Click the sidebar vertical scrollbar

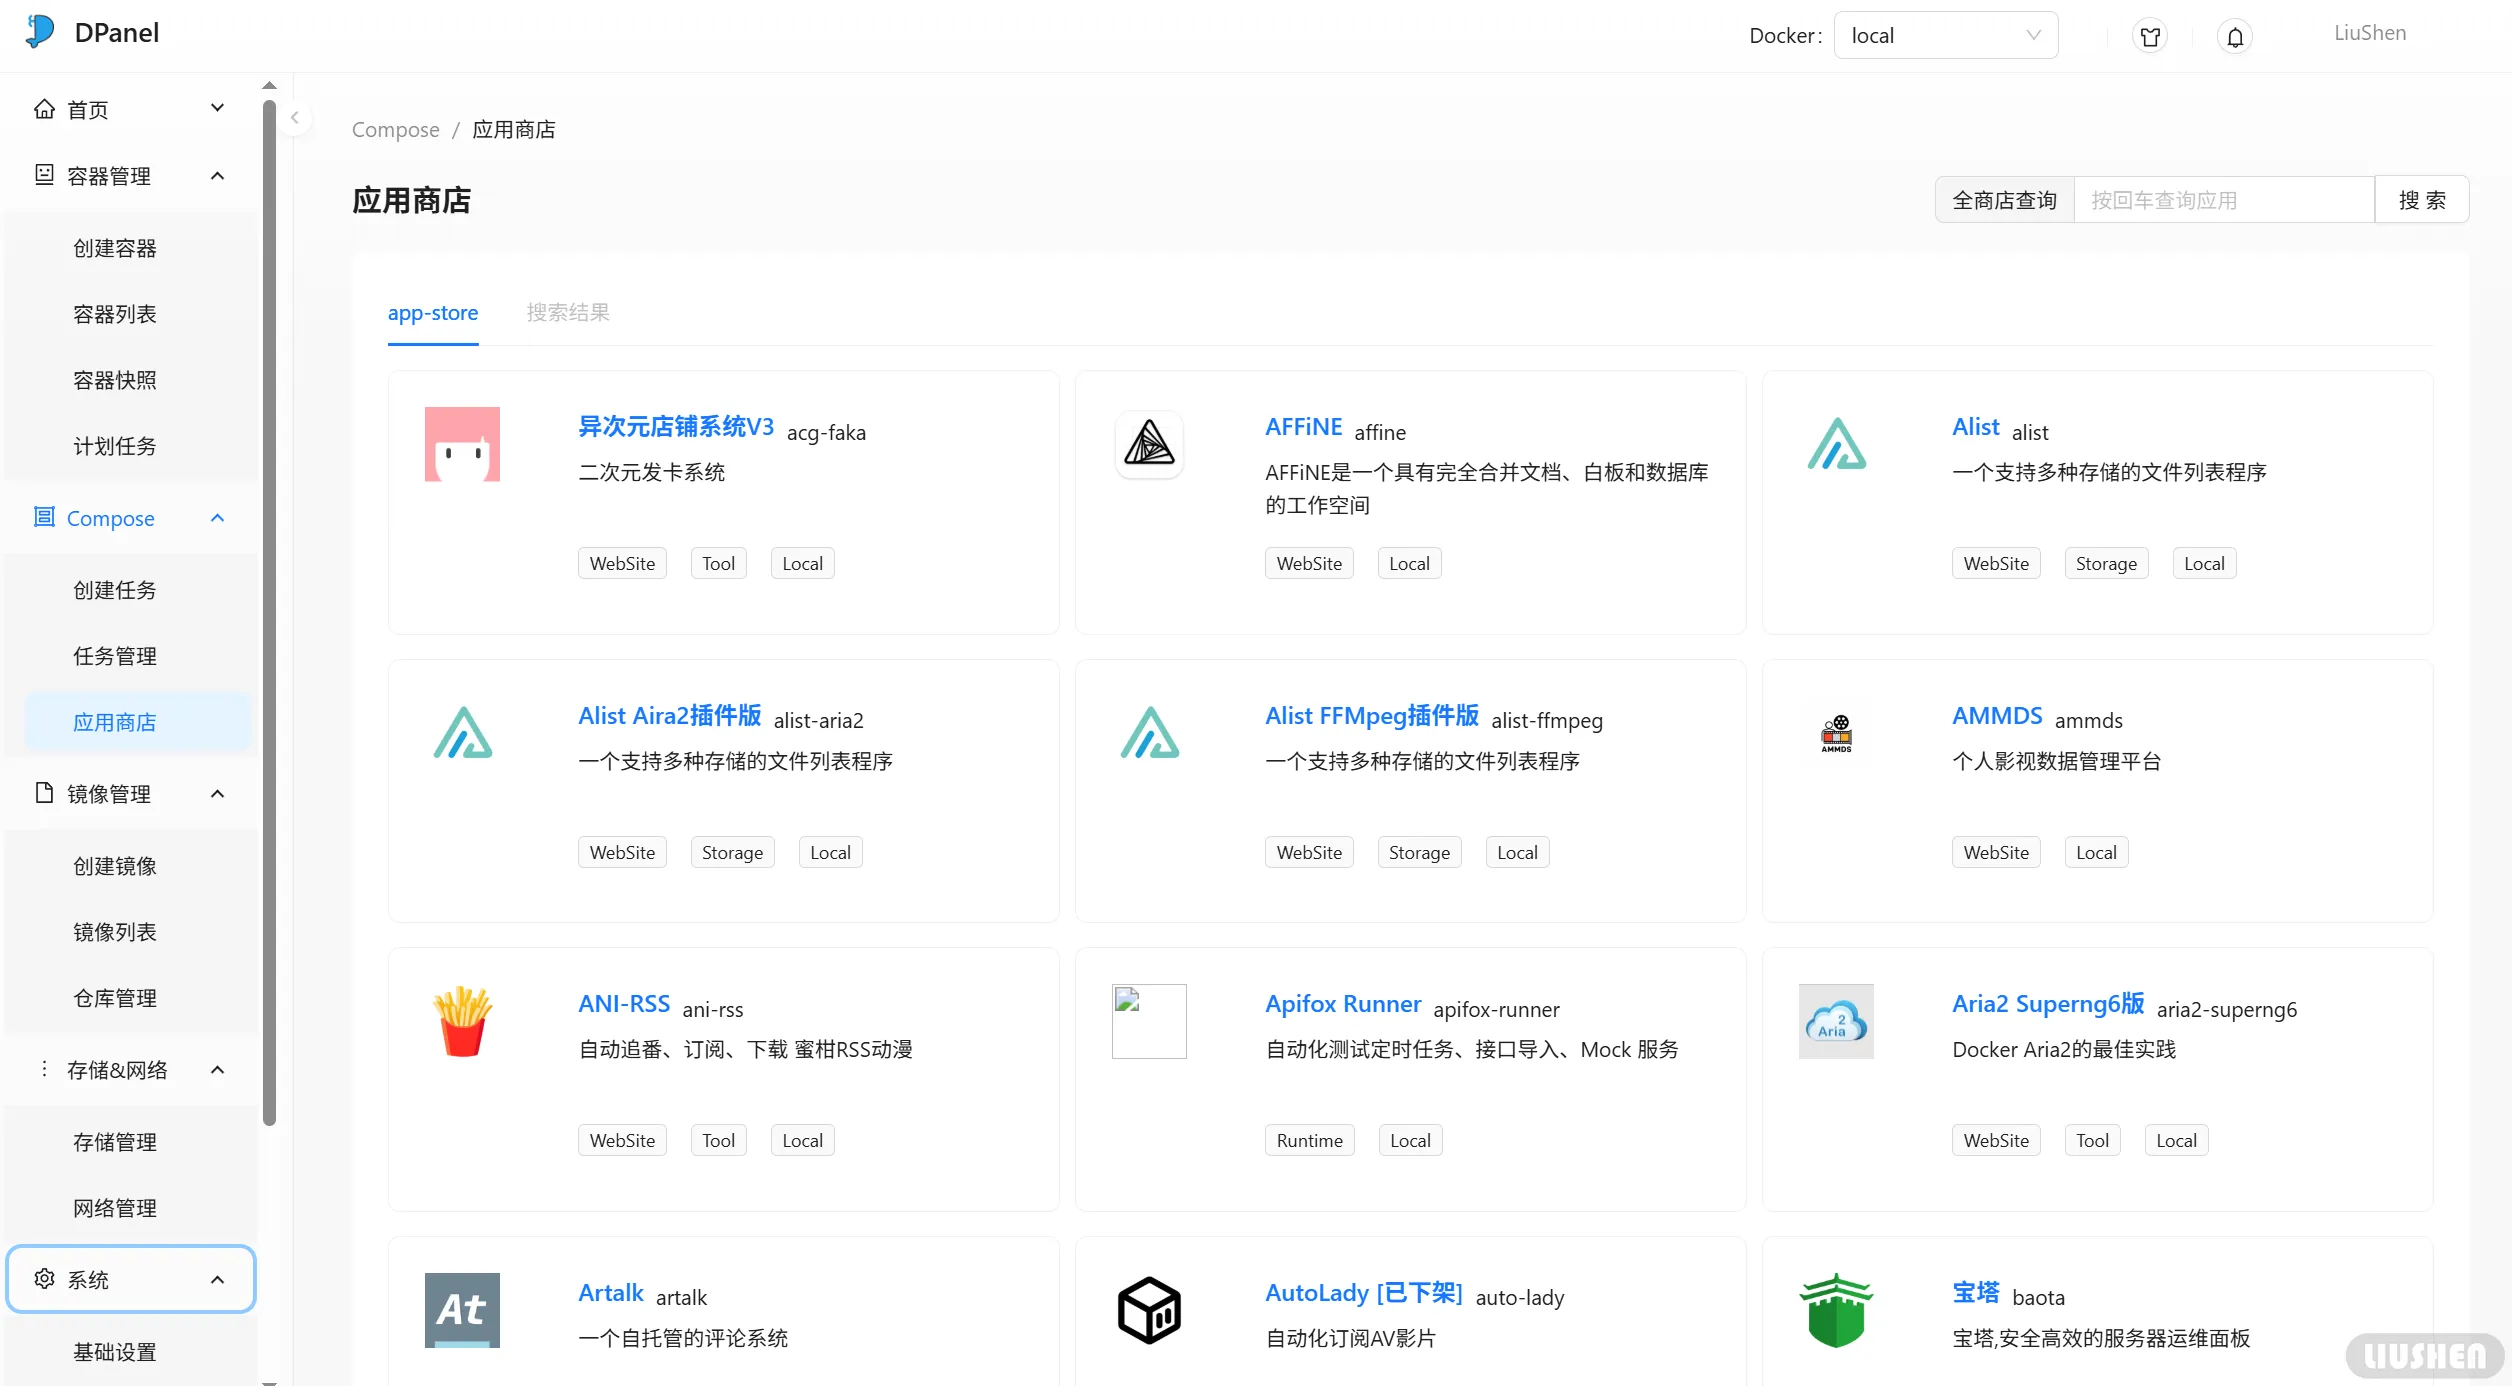click(269, 610)
